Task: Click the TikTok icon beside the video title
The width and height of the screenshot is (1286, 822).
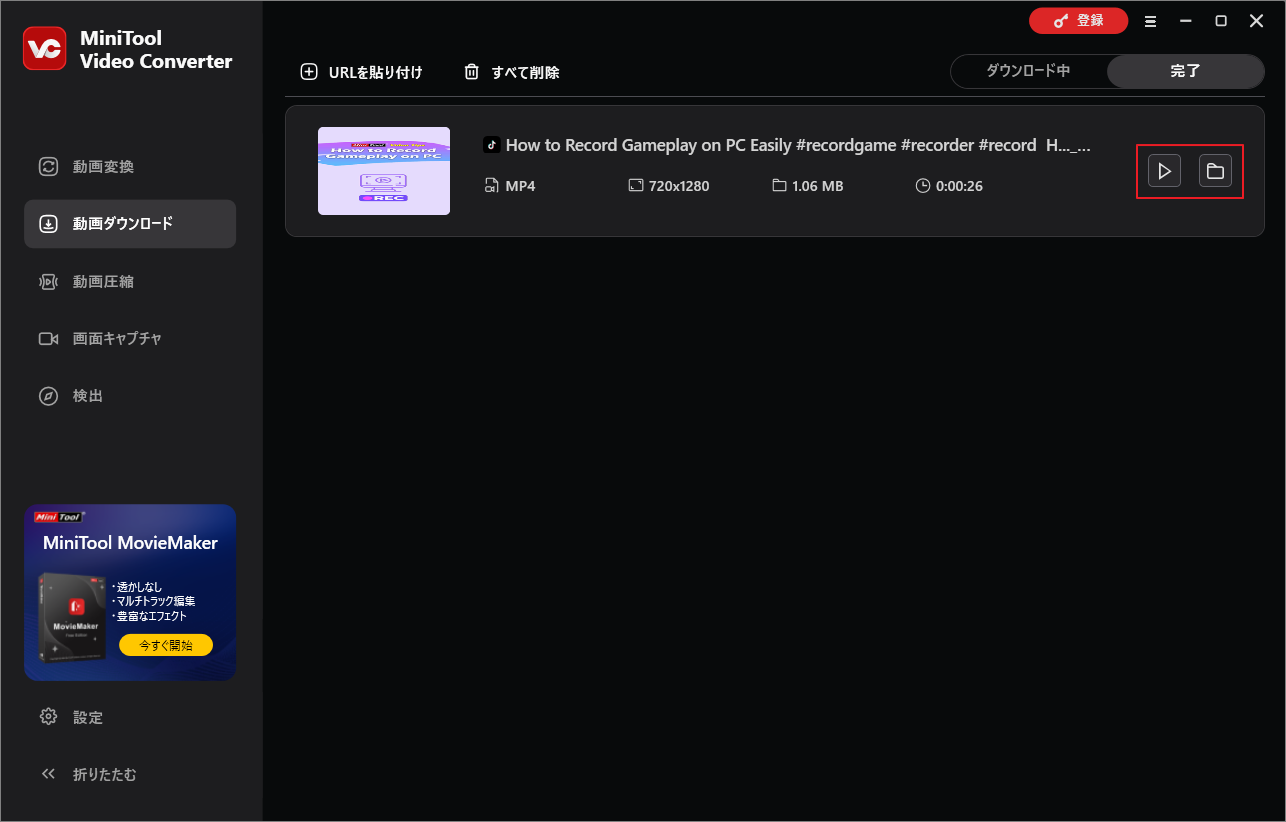Action: coord(491,145)
